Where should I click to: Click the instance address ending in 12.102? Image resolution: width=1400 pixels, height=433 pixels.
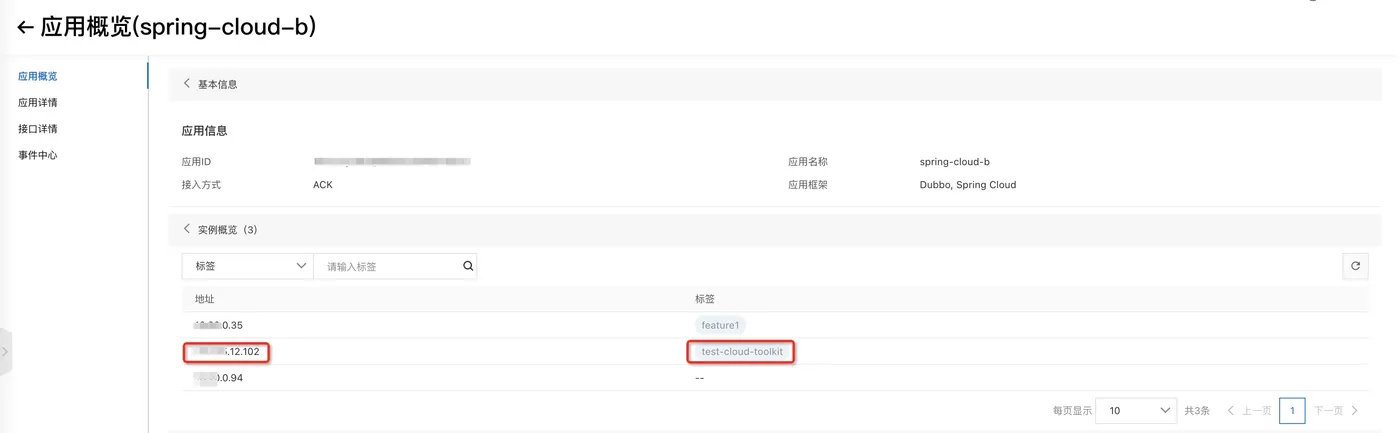pos(227,352)
